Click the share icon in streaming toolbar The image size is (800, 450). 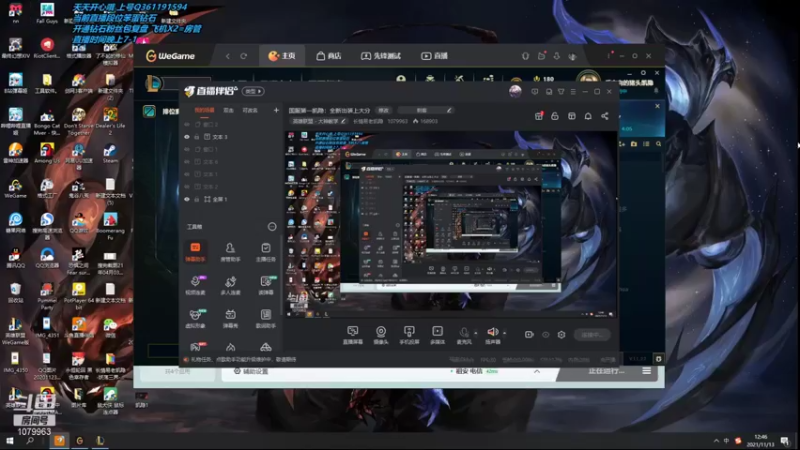click(605, 116)
